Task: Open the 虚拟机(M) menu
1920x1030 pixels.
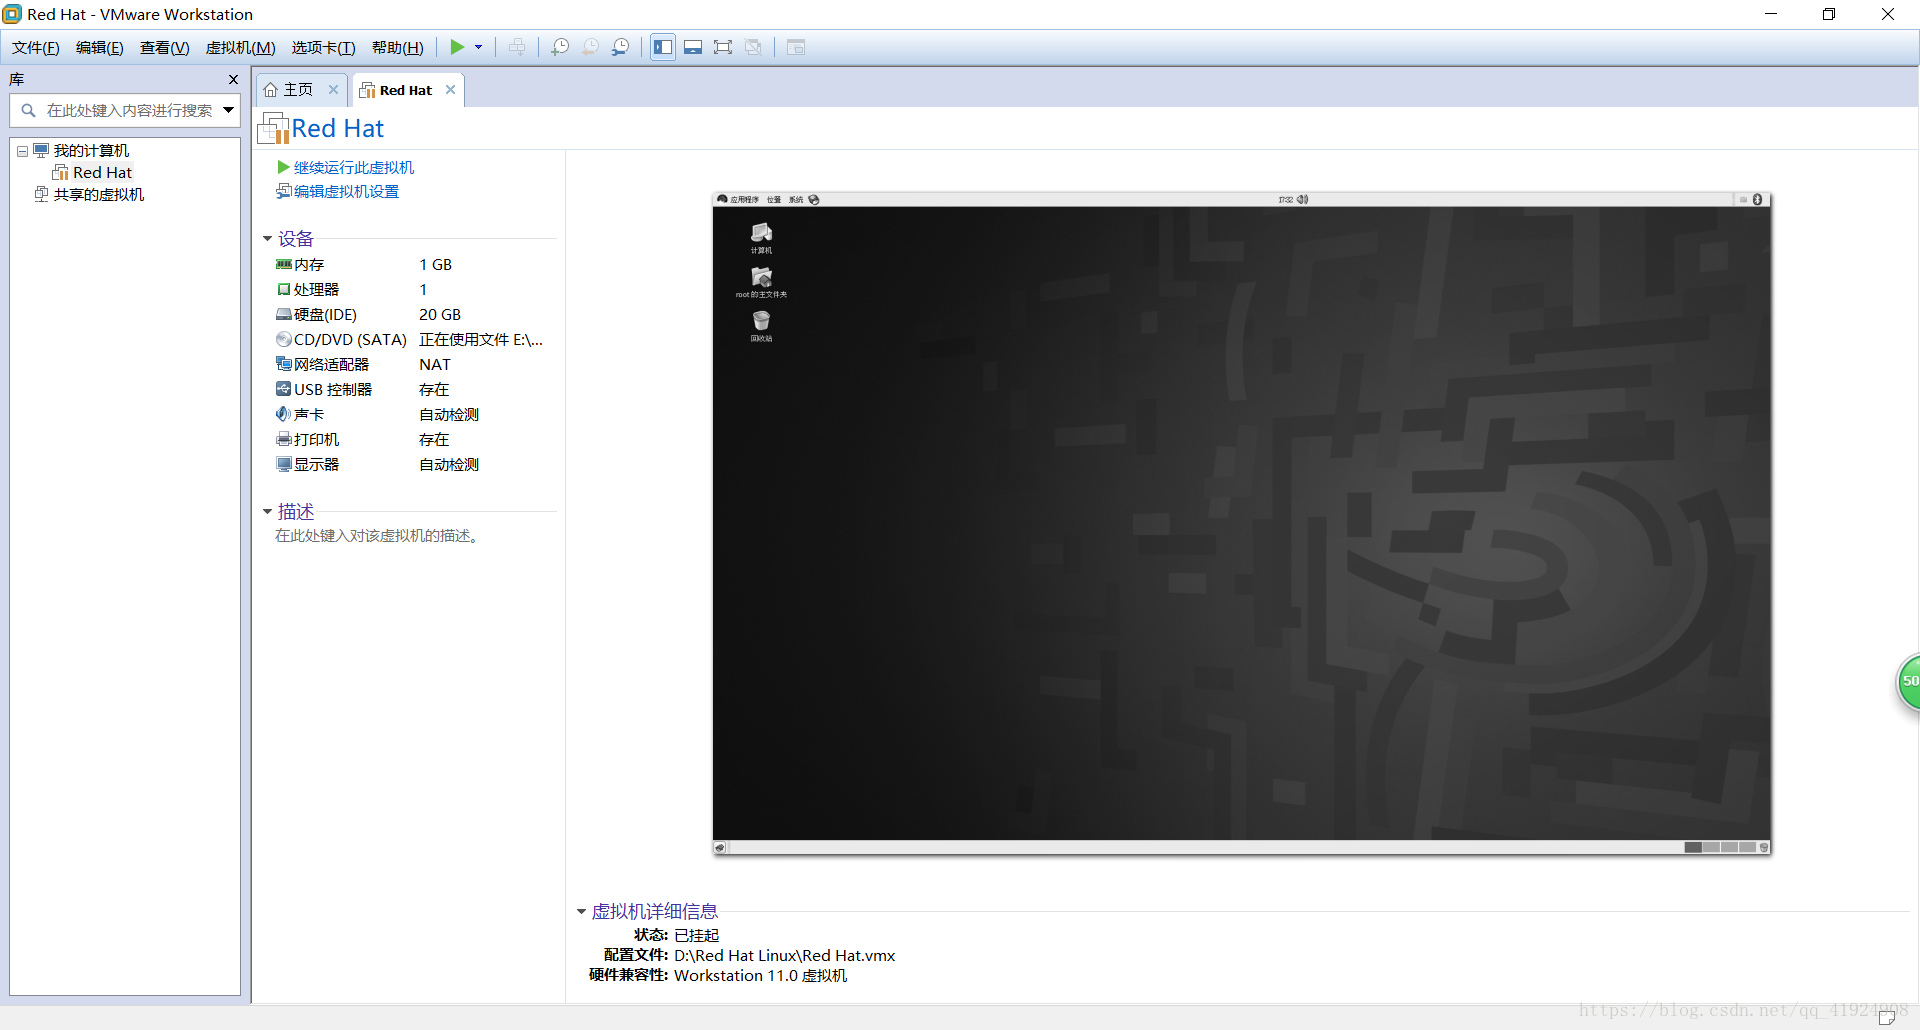Action: (x=240, y=48)
